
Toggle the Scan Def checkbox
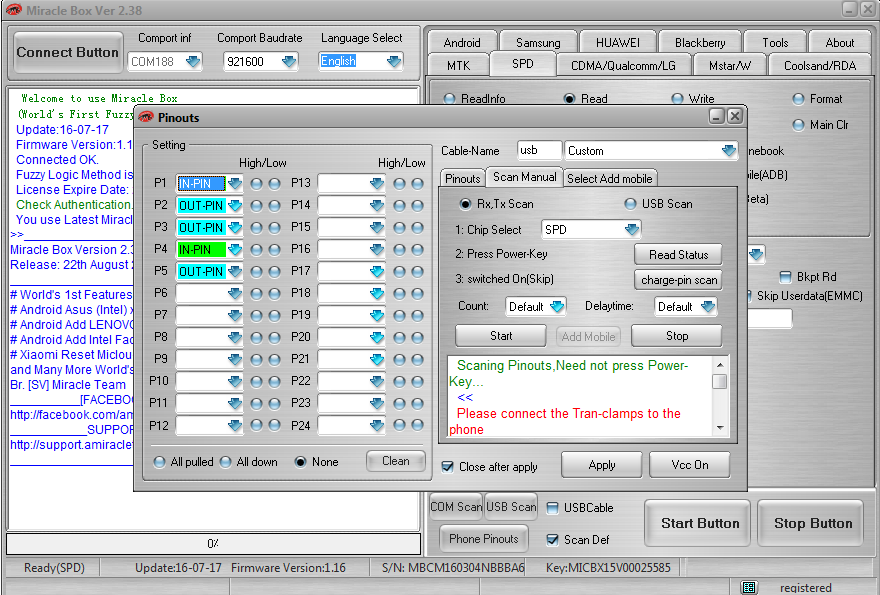(552, 540)
